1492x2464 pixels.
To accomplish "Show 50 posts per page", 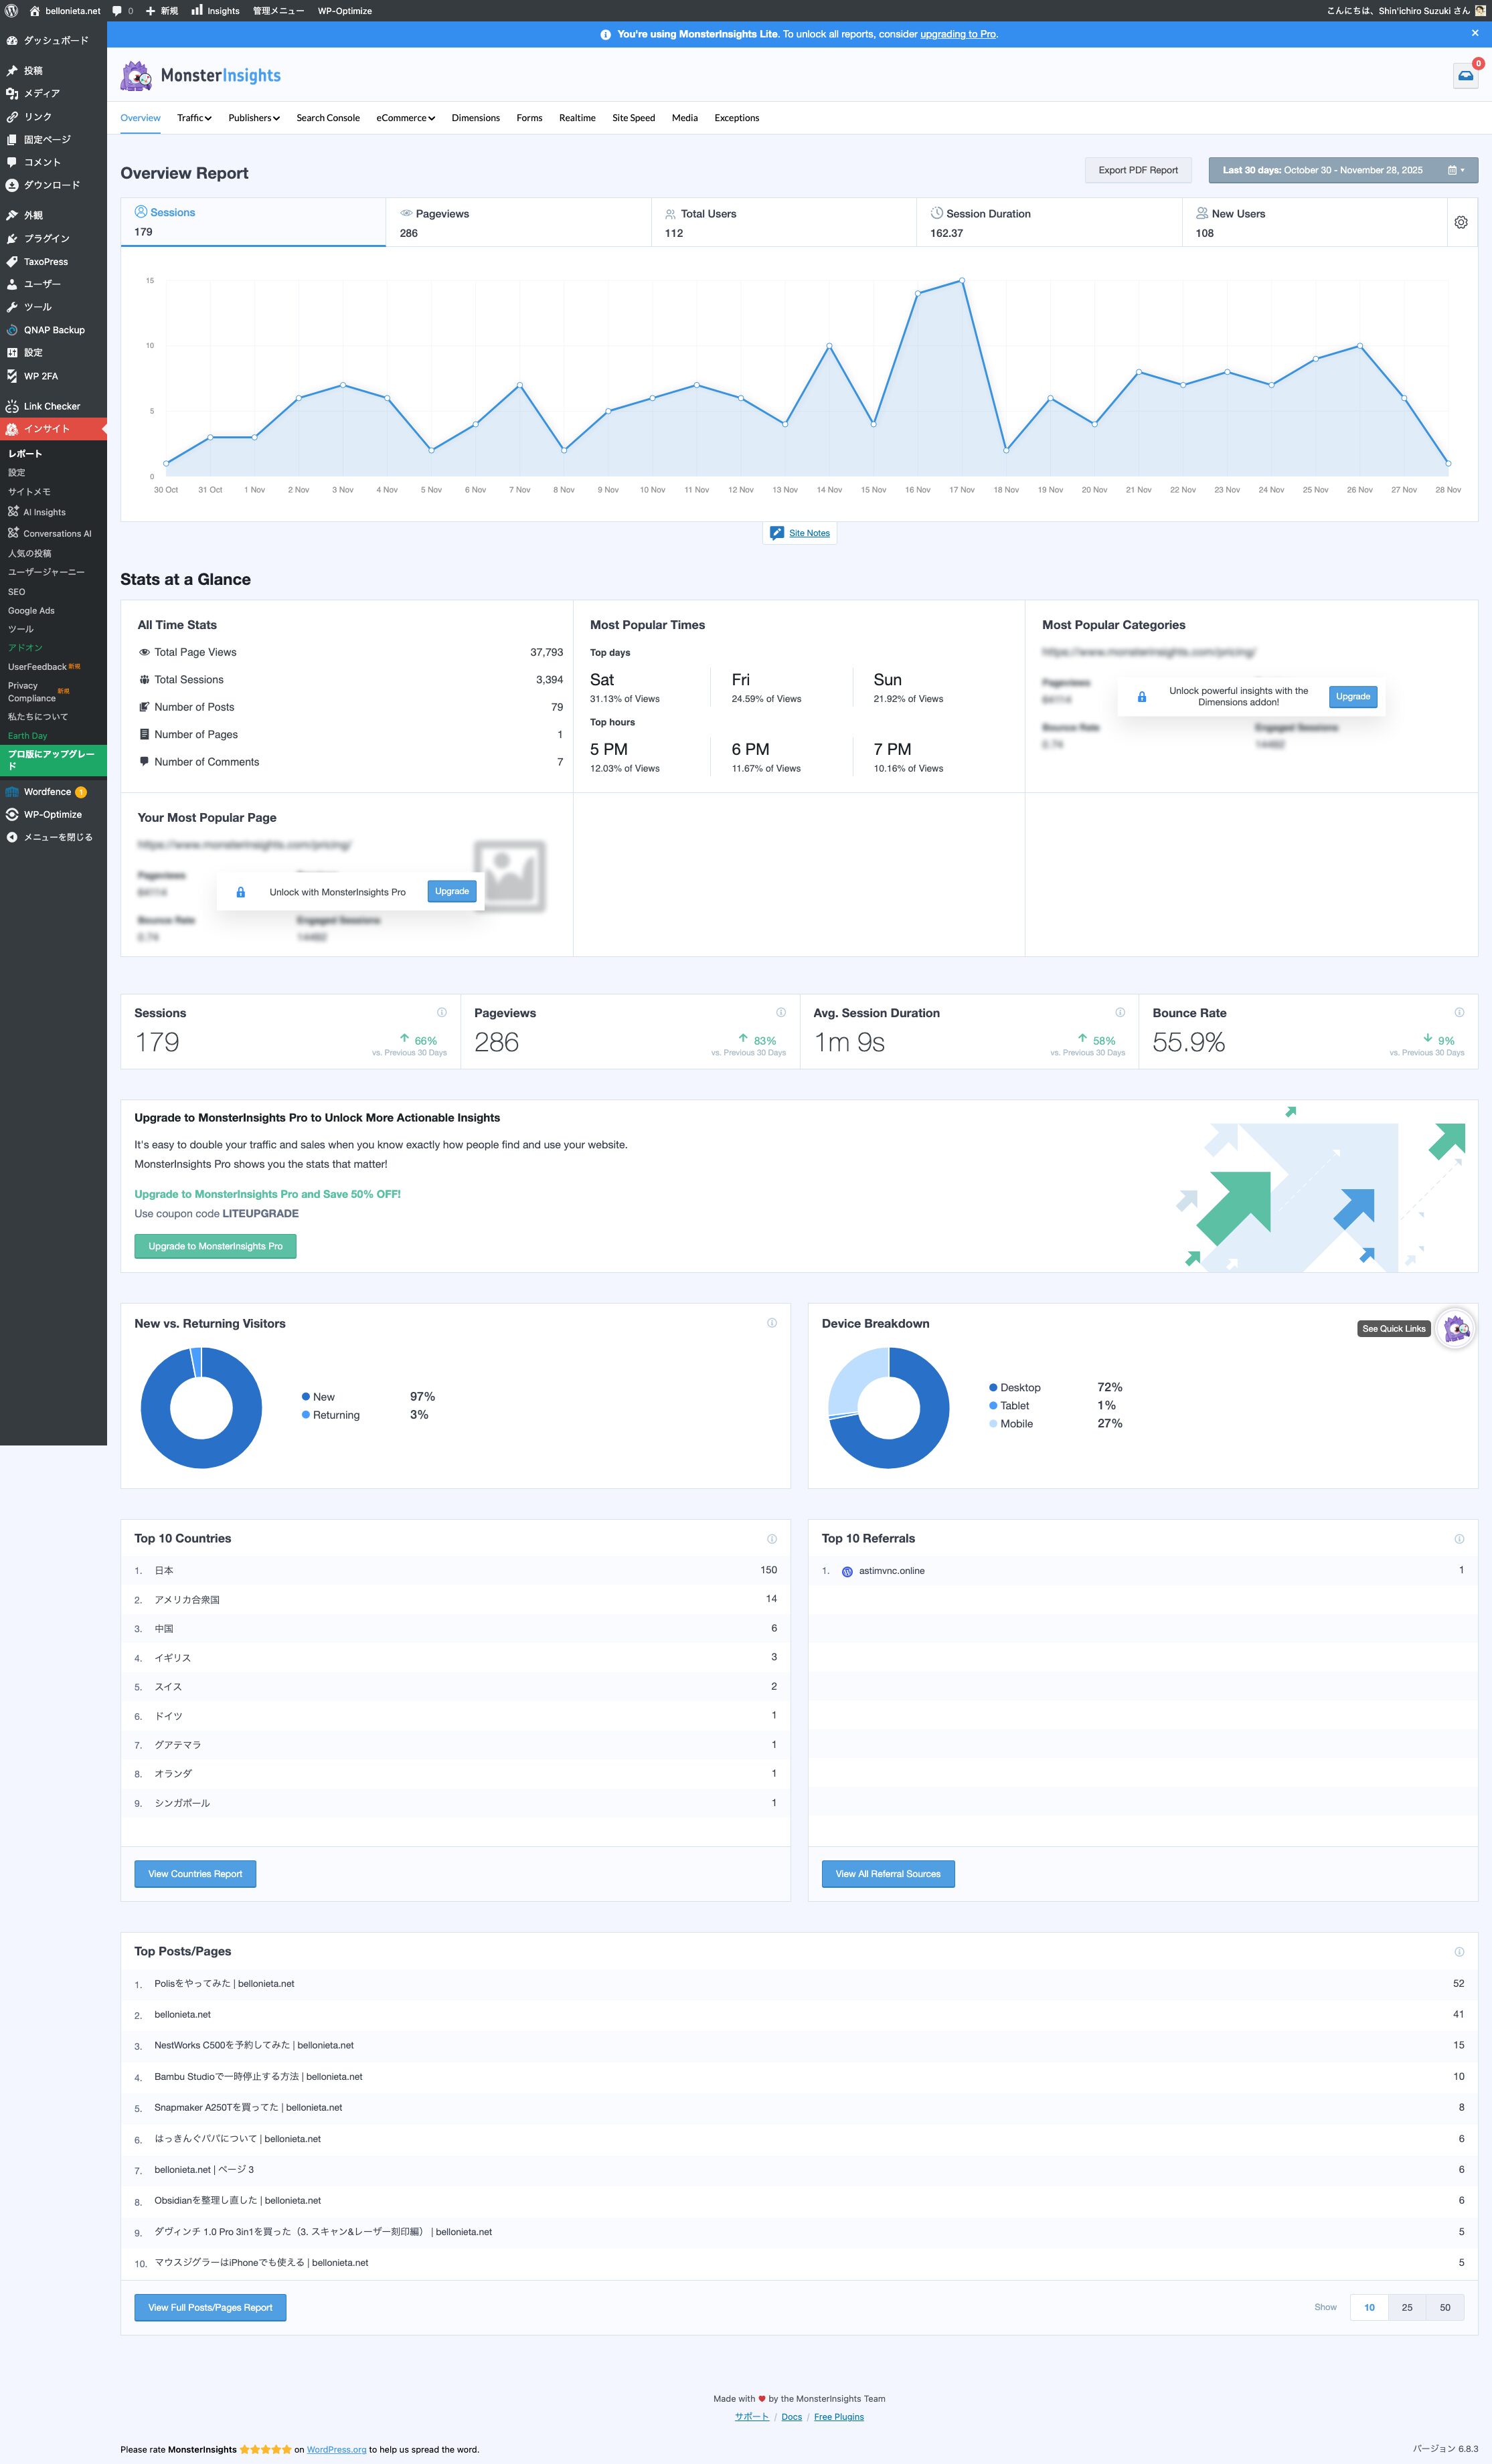I will 1444,2307.
